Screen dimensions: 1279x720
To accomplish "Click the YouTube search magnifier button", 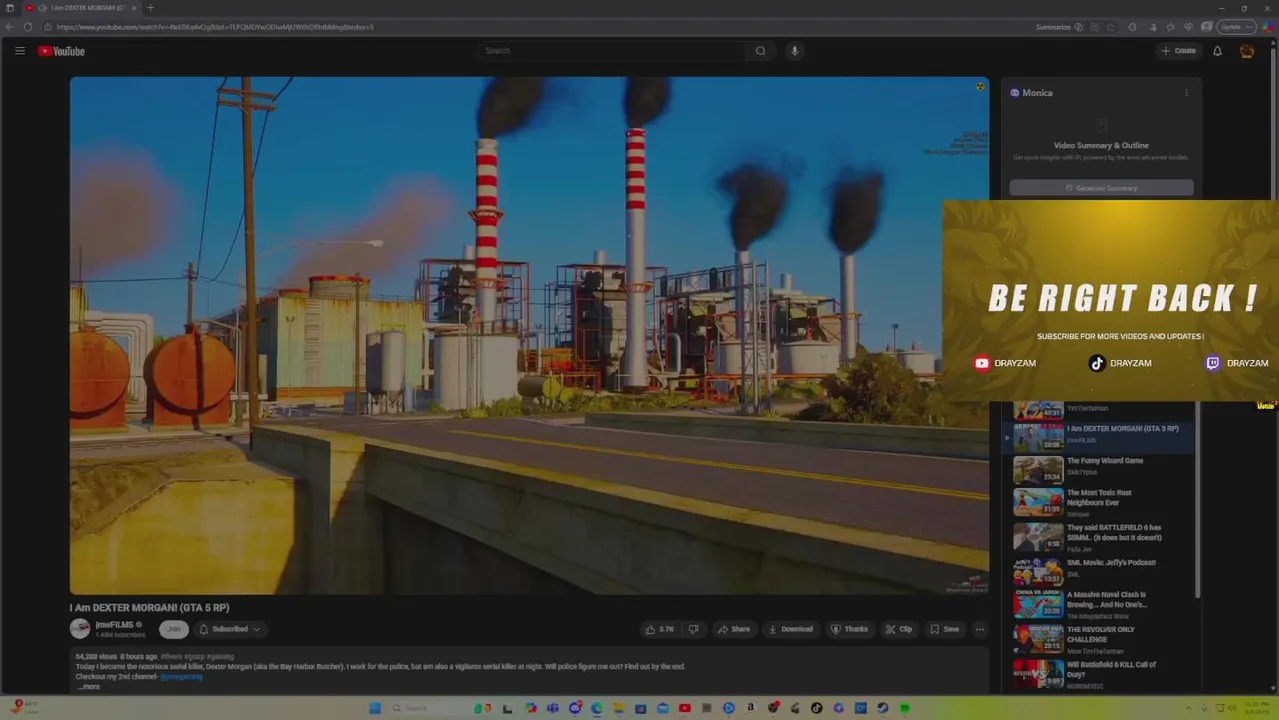I will click(760, 51).
